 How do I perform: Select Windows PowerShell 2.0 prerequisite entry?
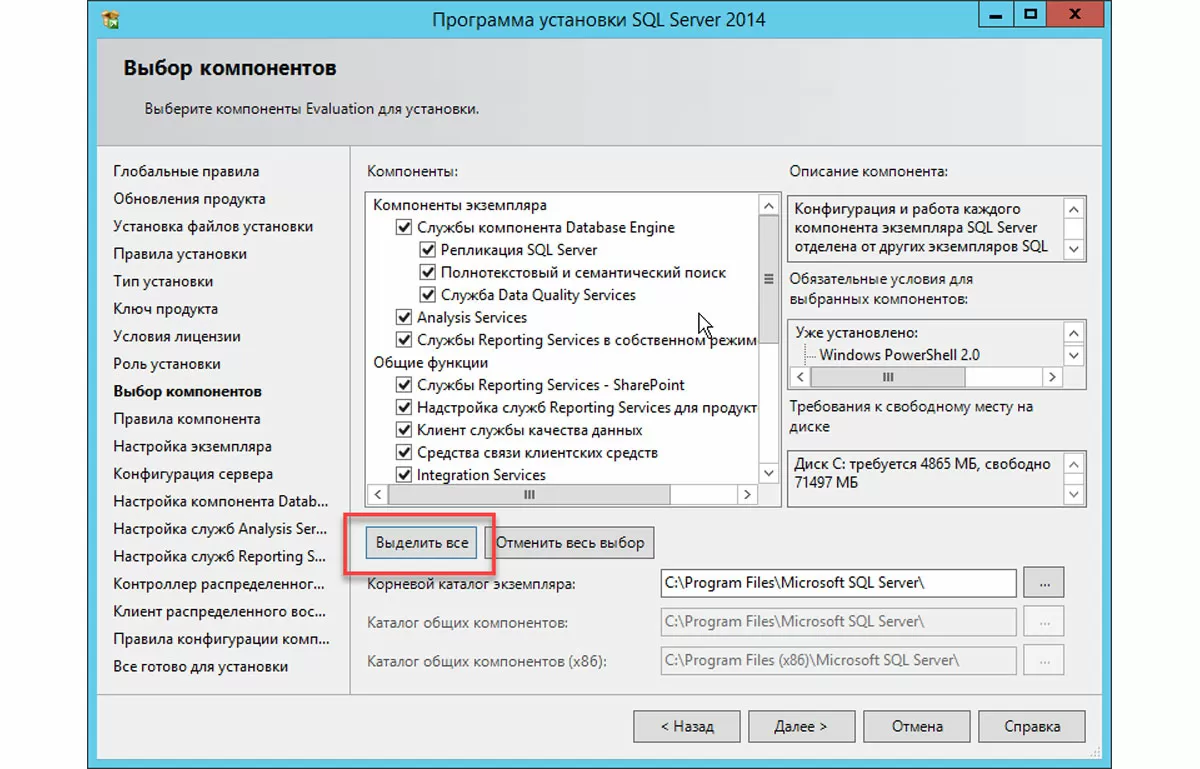coord(900,355)
